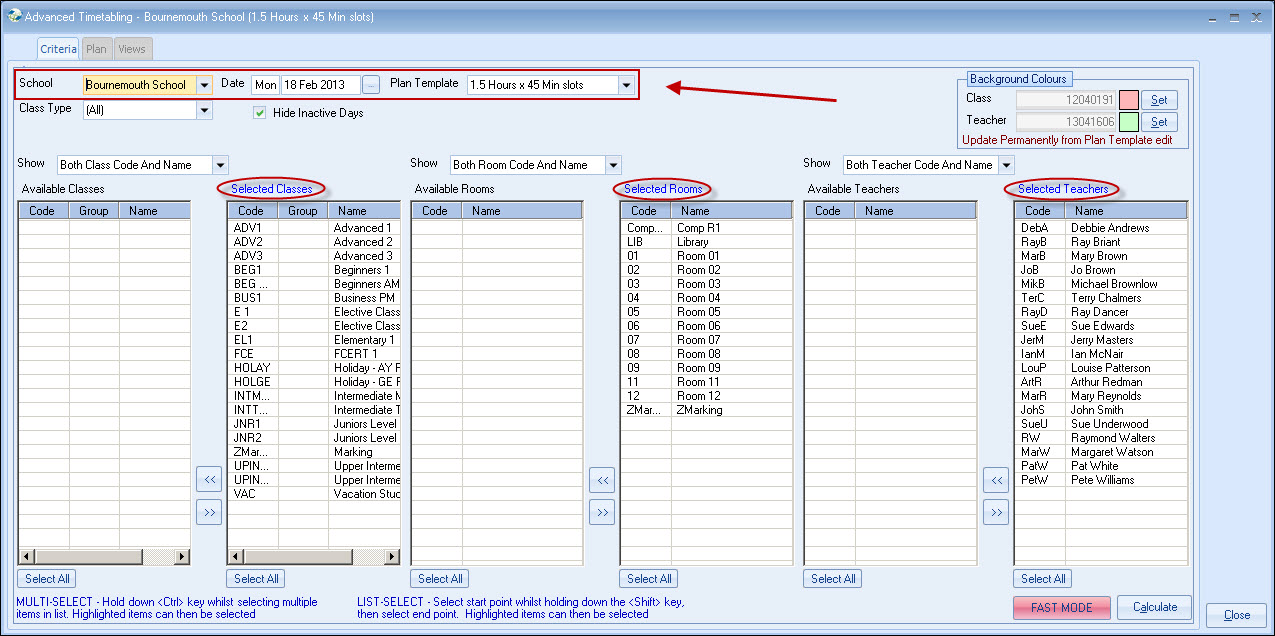Move classes left with << button
Viewport: 1275px width, 636px height.
pos(209,479)
